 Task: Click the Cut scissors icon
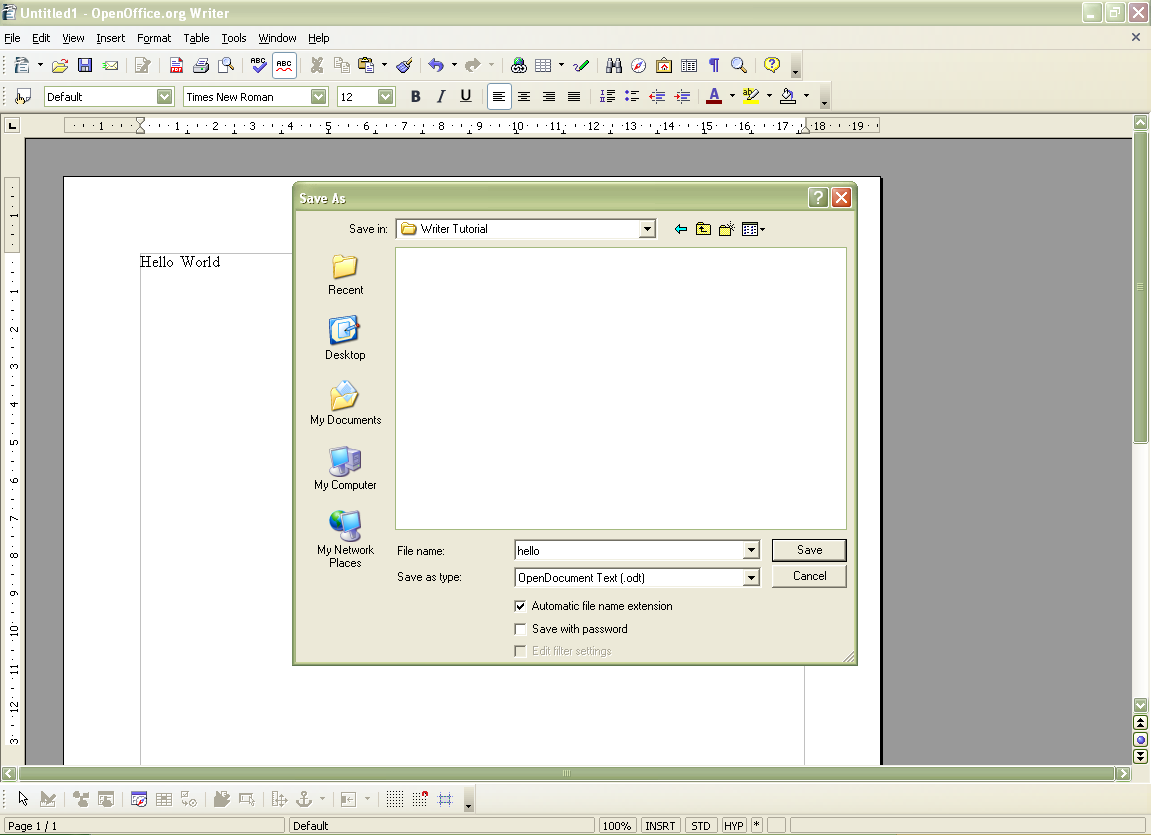pos(317,65)
